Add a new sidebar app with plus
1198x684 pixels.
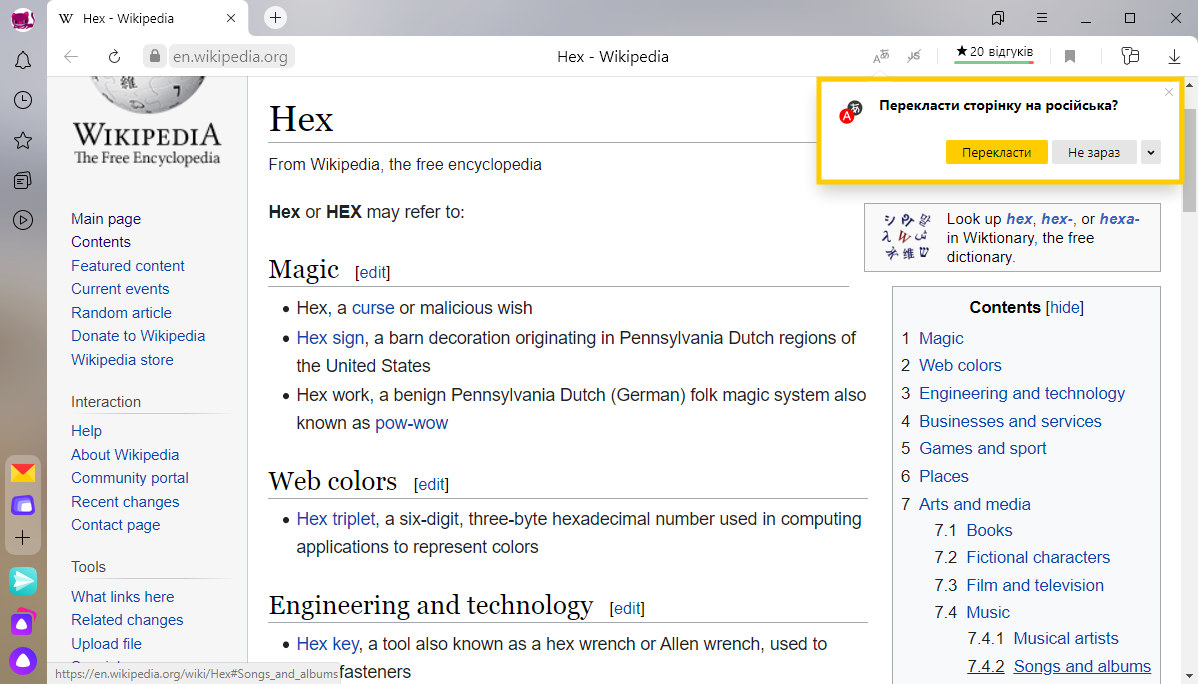23,537
